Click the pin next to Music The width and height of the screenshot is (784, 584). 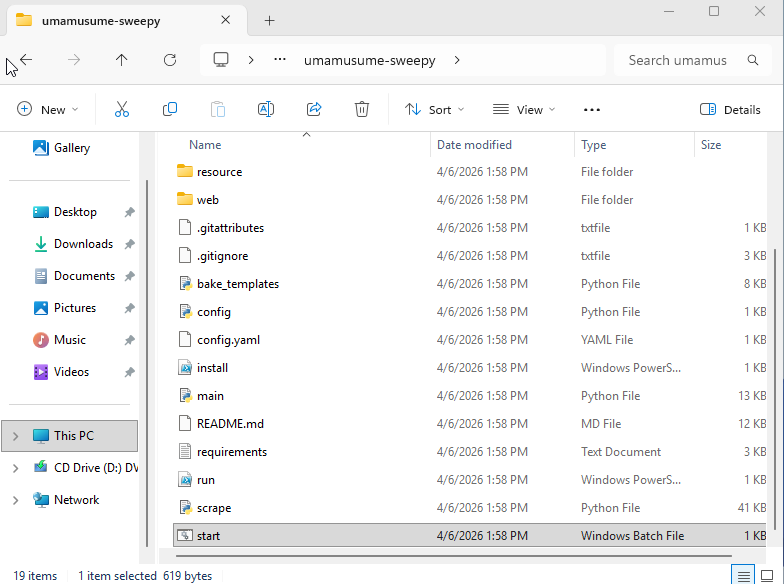tap(130, 340)
